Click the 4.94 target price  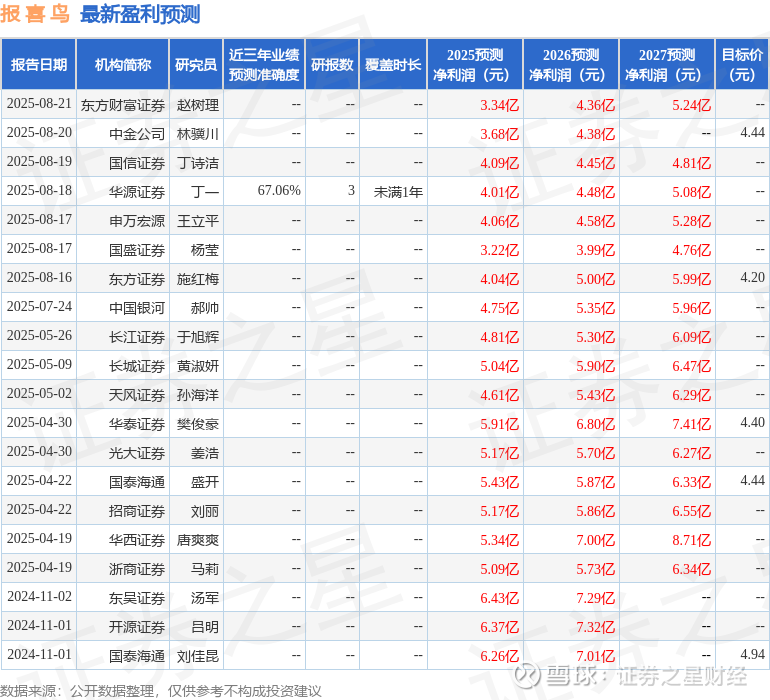752,654
